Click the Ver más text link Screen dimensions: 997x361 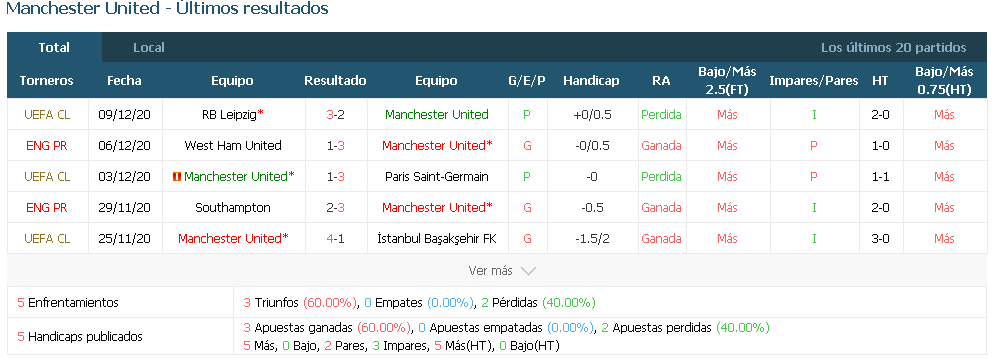(490, 271)
